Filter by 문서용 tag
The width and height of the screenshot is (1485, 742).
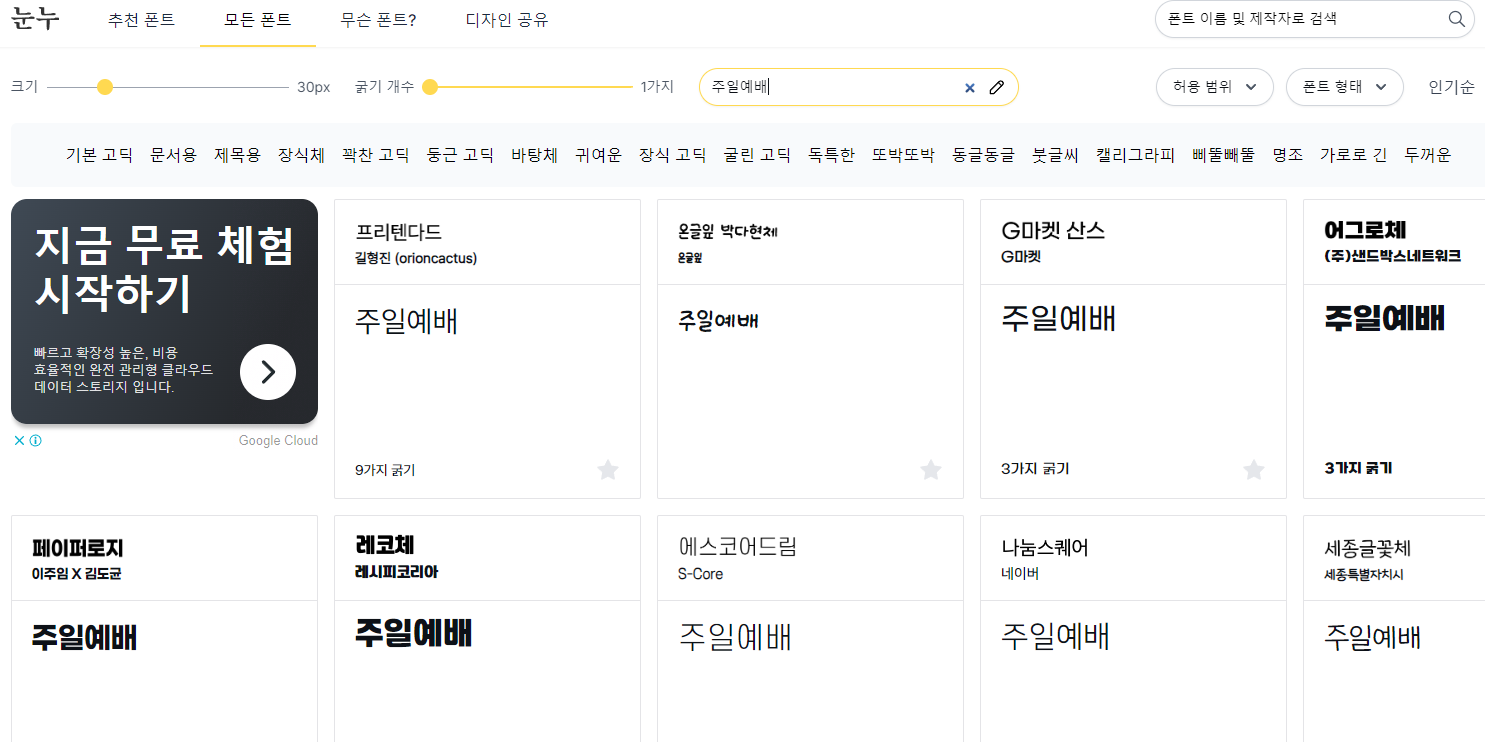pos(173,155)
